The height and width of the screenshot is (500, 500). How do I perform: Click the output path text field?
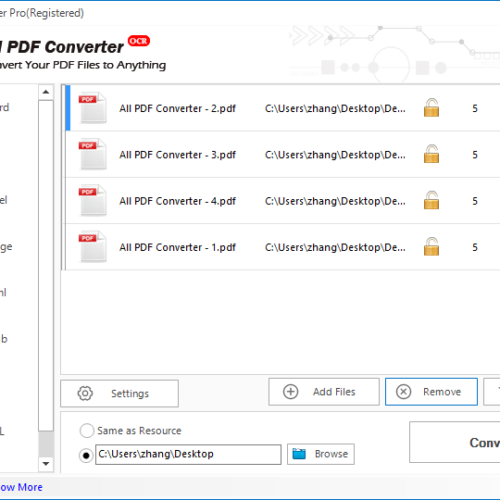click(188, 454)
